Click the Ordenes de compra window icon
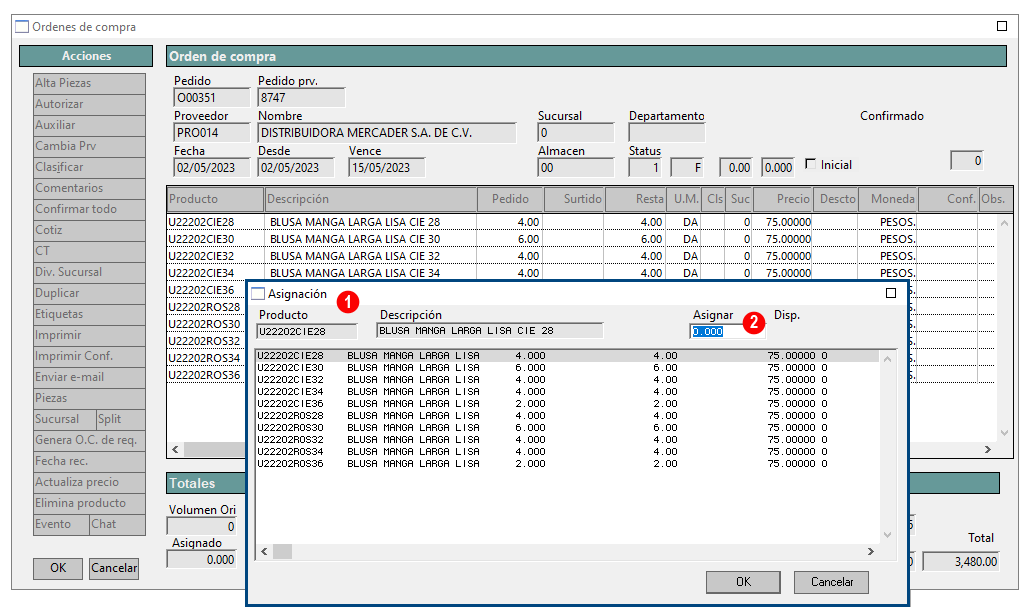 (x=22, y=27)
